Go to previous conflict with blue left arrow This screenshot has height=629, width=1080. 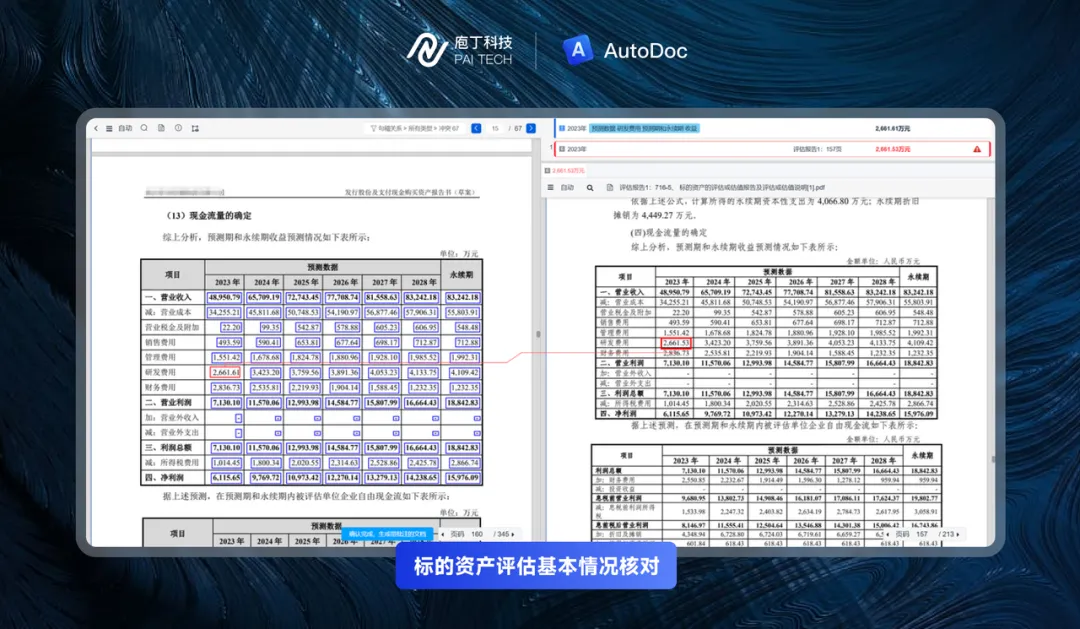click(476, 128)
